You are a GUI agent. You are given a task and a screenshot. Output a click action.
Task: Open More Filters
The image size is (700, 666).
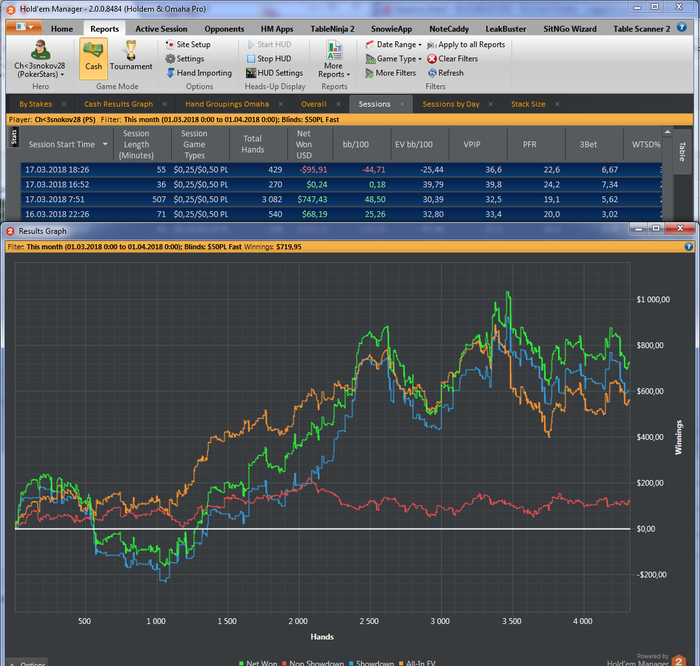point(390,73)
